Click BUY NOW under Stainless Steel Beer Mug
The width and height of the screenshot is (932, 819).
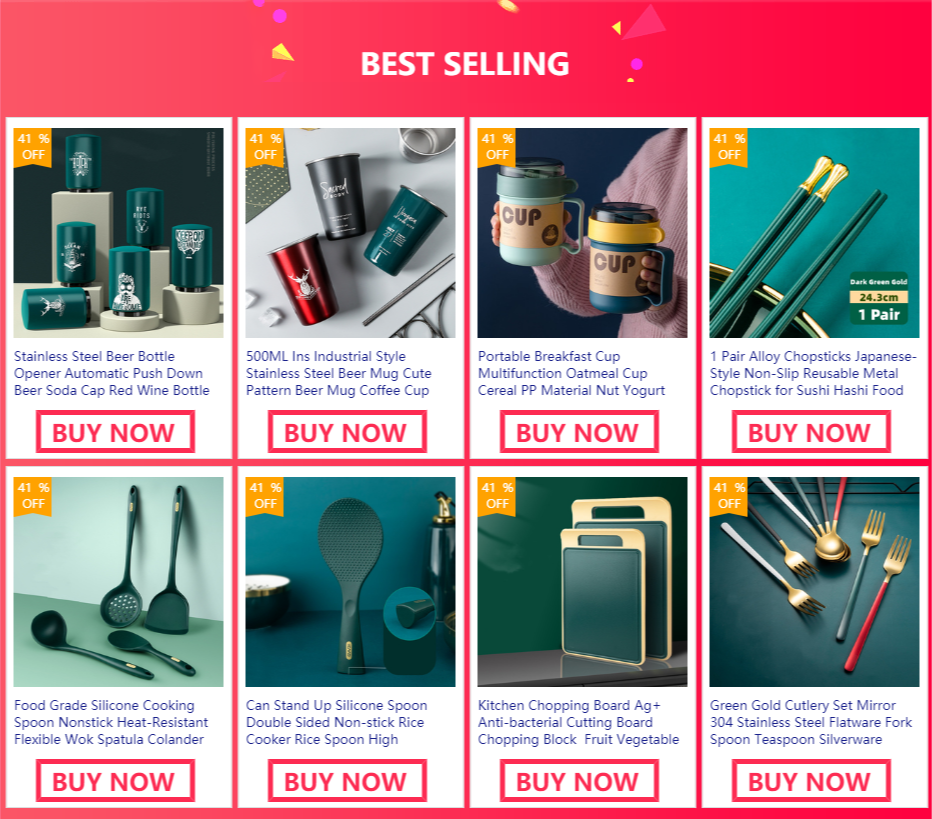[347, 432]
